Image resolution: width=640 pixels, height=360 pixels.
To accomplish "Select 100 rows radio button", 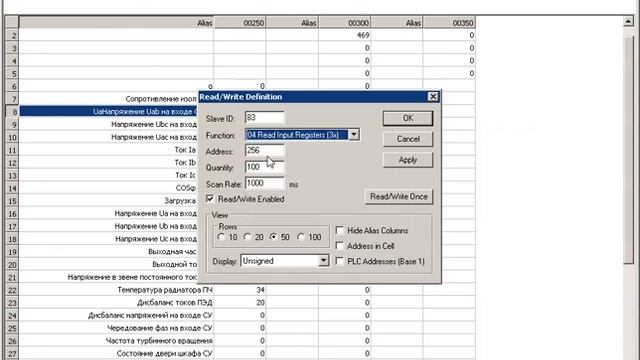I will 301,237.
